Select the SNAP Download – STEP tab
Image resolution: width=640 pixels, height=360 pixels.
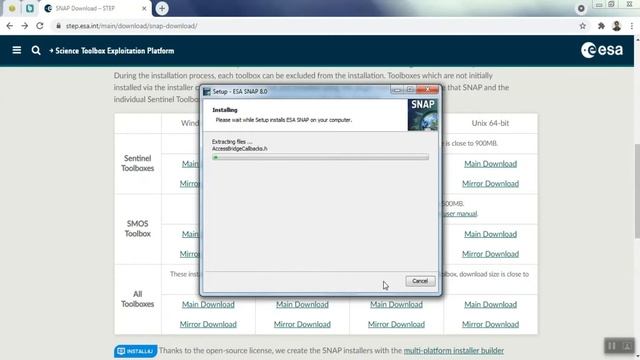[96, 8]
